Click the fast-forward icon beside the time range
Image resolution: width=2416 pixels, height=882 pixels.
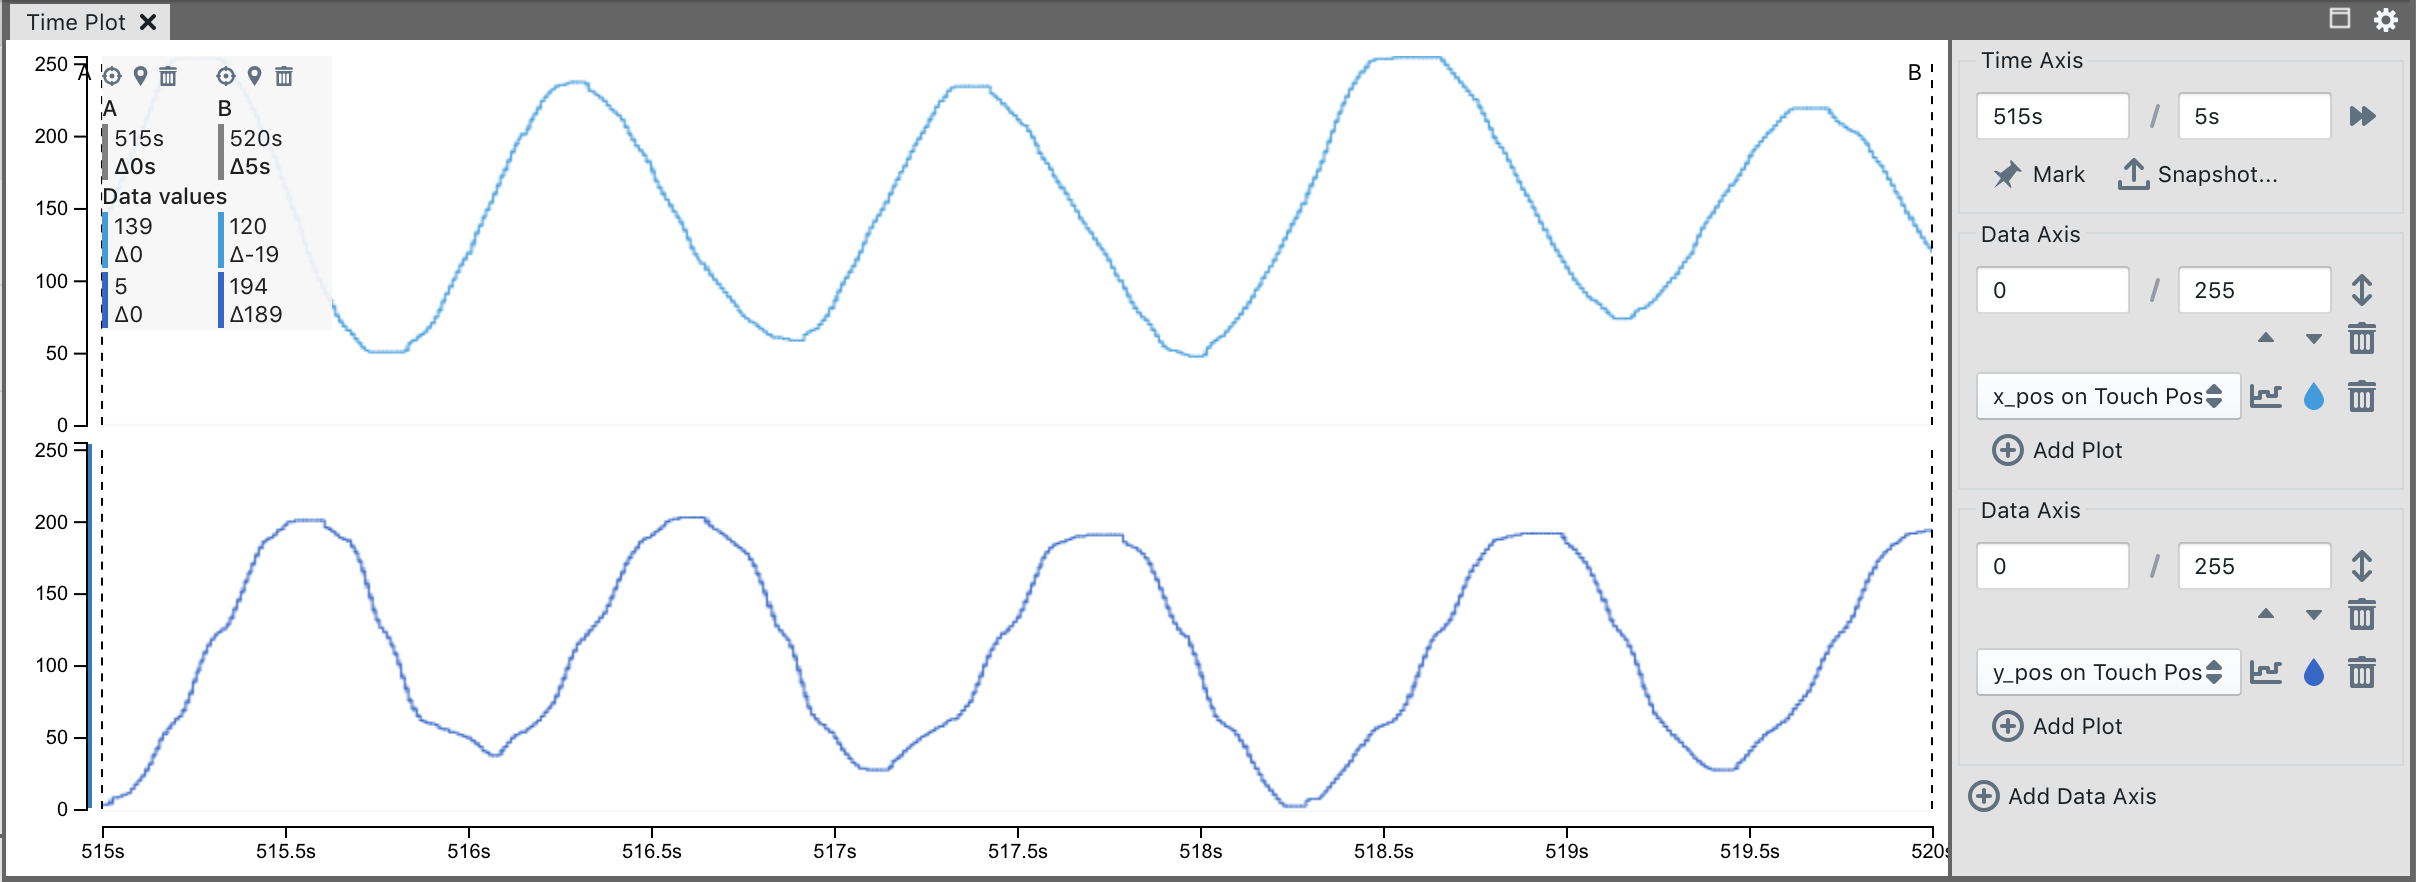point(2362,116)
